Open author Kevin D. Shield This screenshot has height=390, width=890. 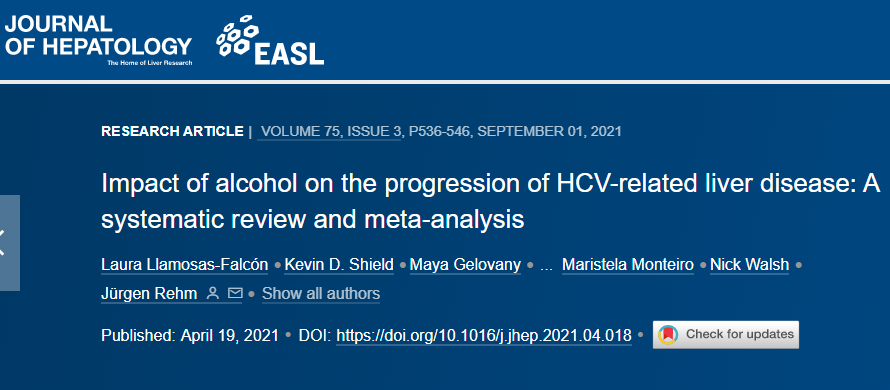[339, 265]
